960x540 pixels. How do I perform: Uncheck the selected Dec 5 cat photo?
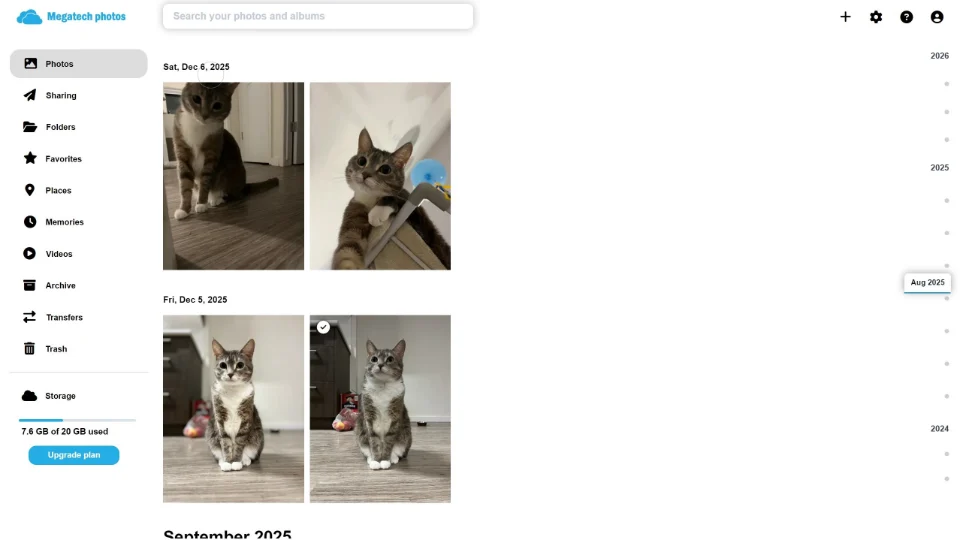click(x=323, y=328)
